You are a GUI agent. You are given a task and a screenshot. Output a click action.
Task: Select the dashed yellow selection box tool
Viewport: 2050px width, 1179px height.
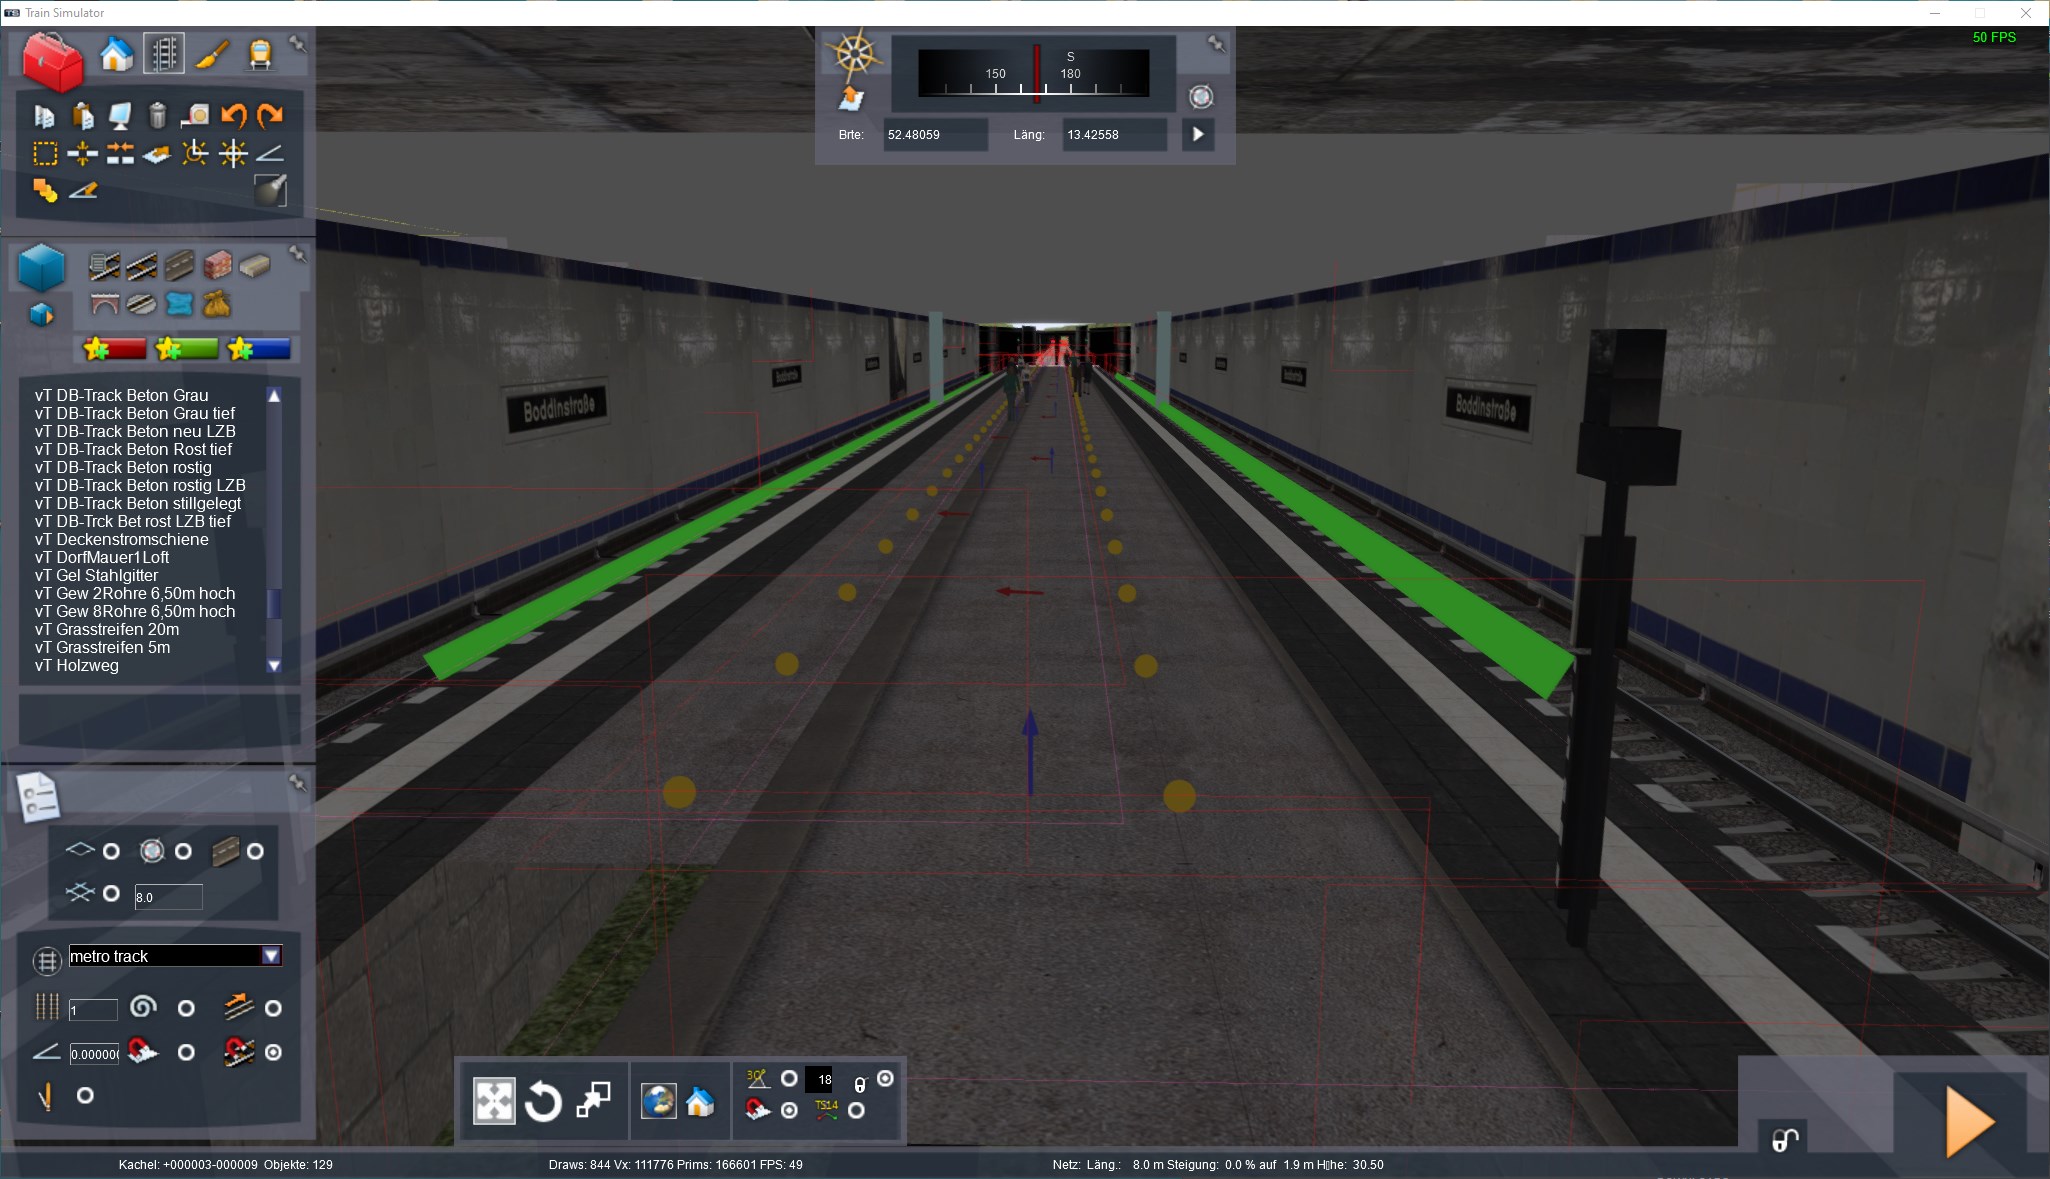tap(45, 153)
